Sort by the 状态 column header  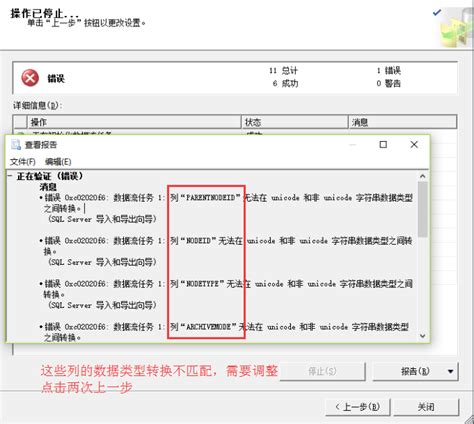[x=294, y=122]
